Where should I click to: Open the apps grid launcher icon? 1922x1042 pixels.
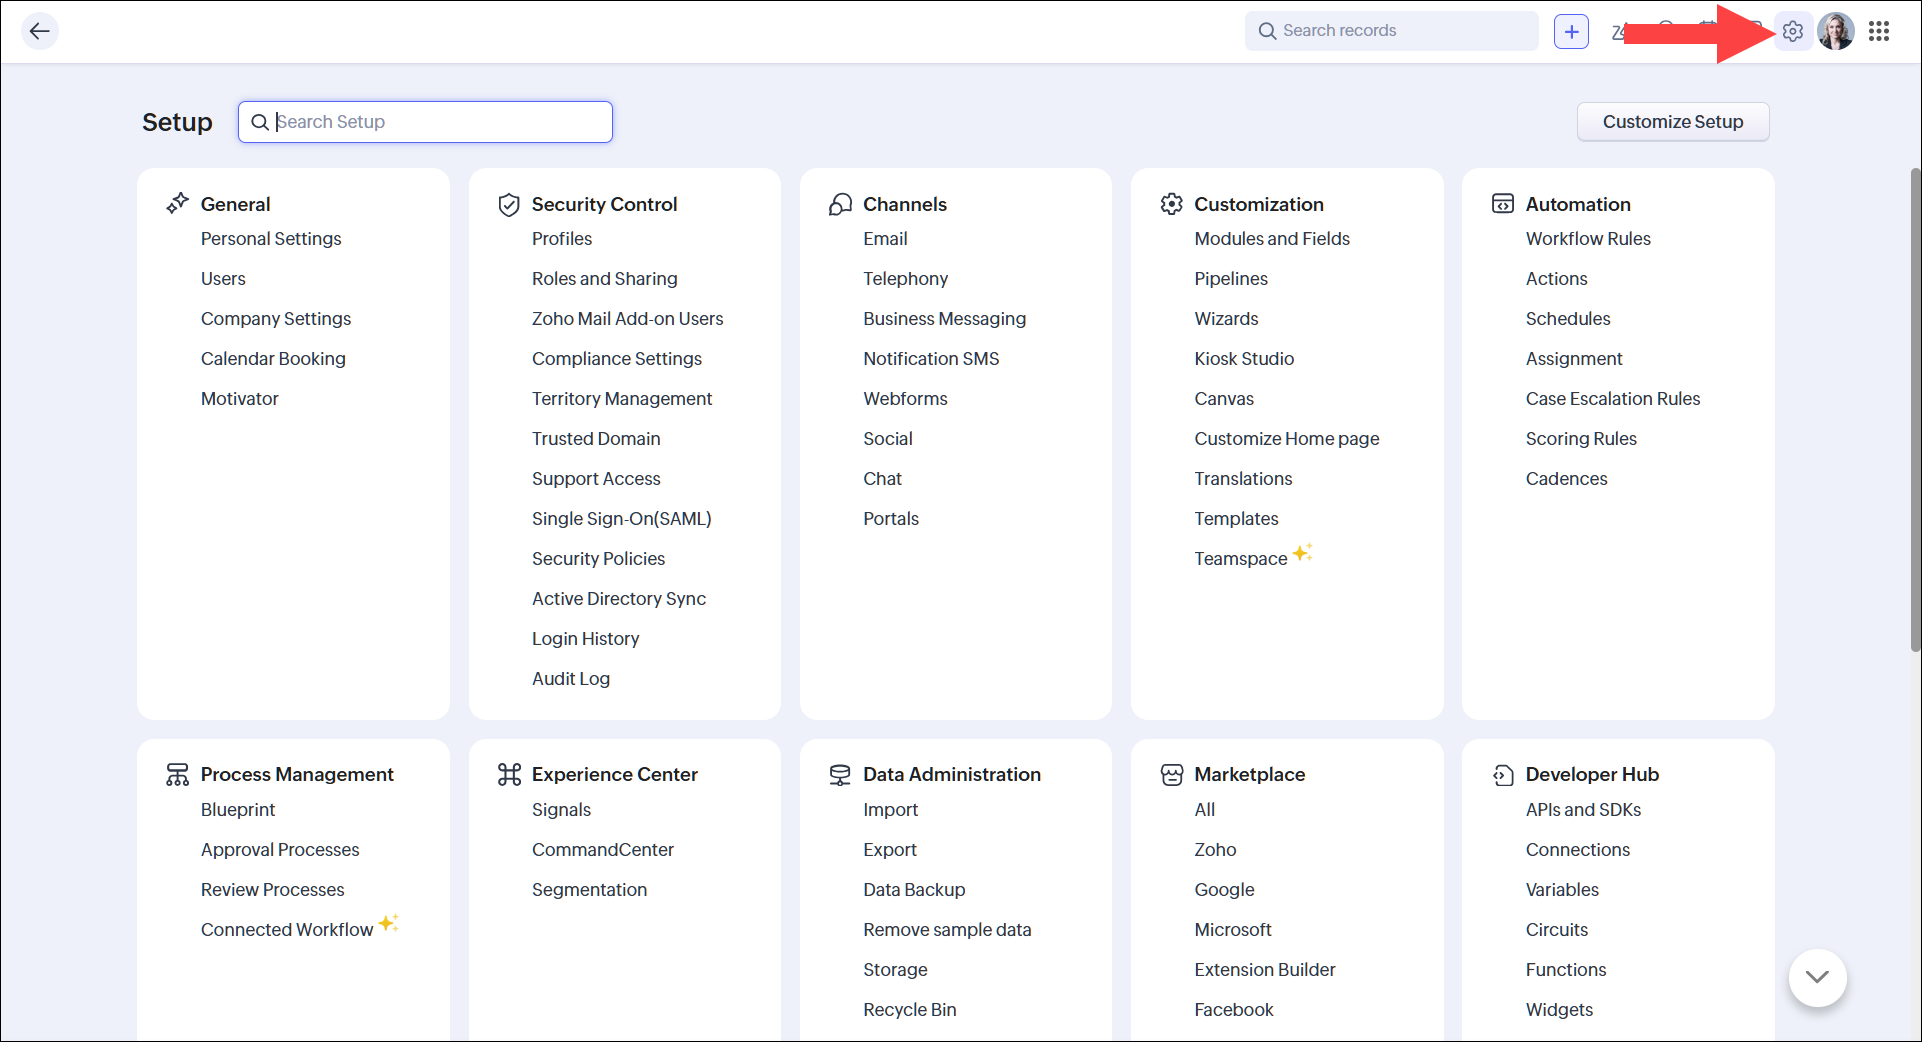tap(1879, 31)
